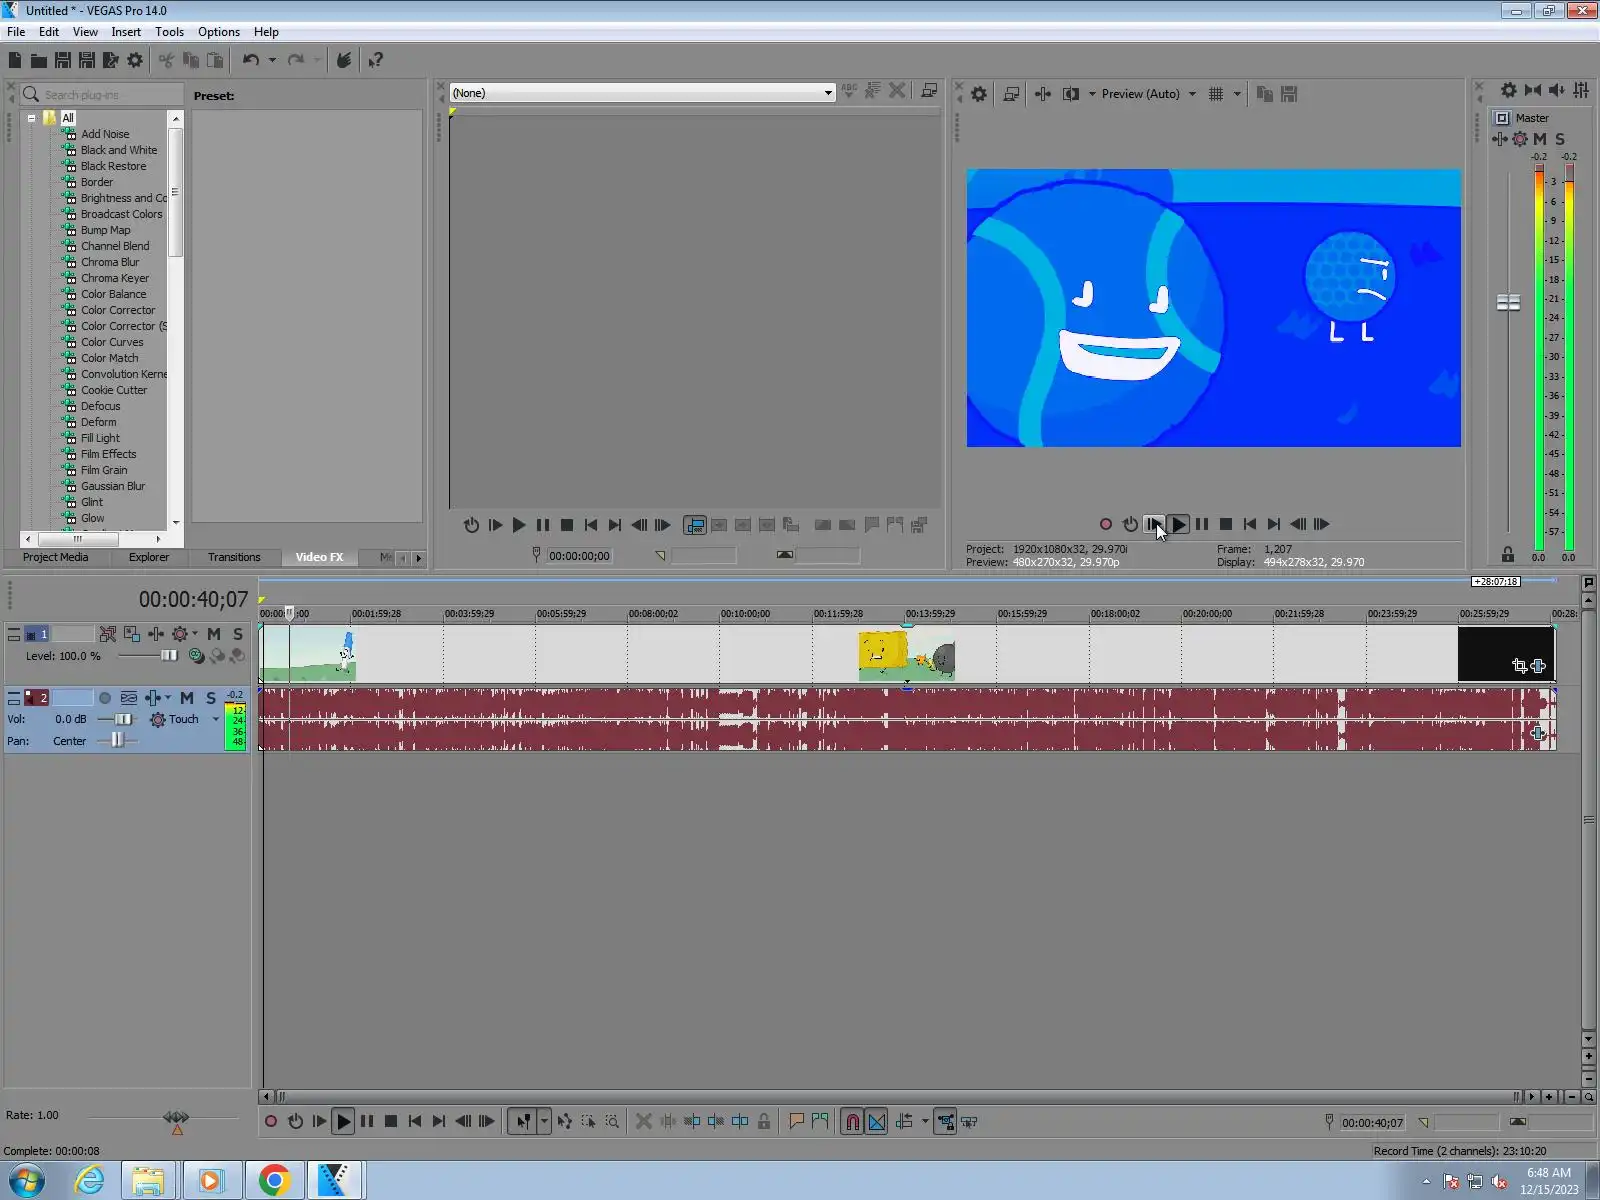Viewport: 1600px width, 1200px height.
Task: Toggle automatic crossfades button
Action: [x=877, y=1122]
